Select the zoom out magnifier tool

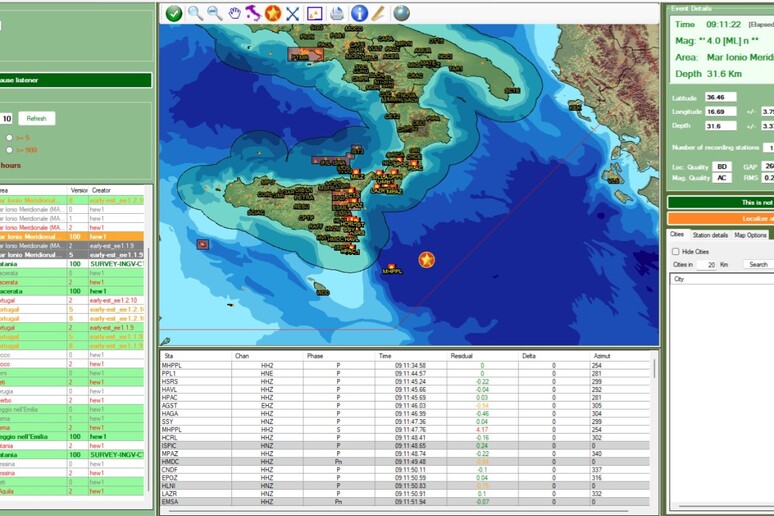coord(214,13)
